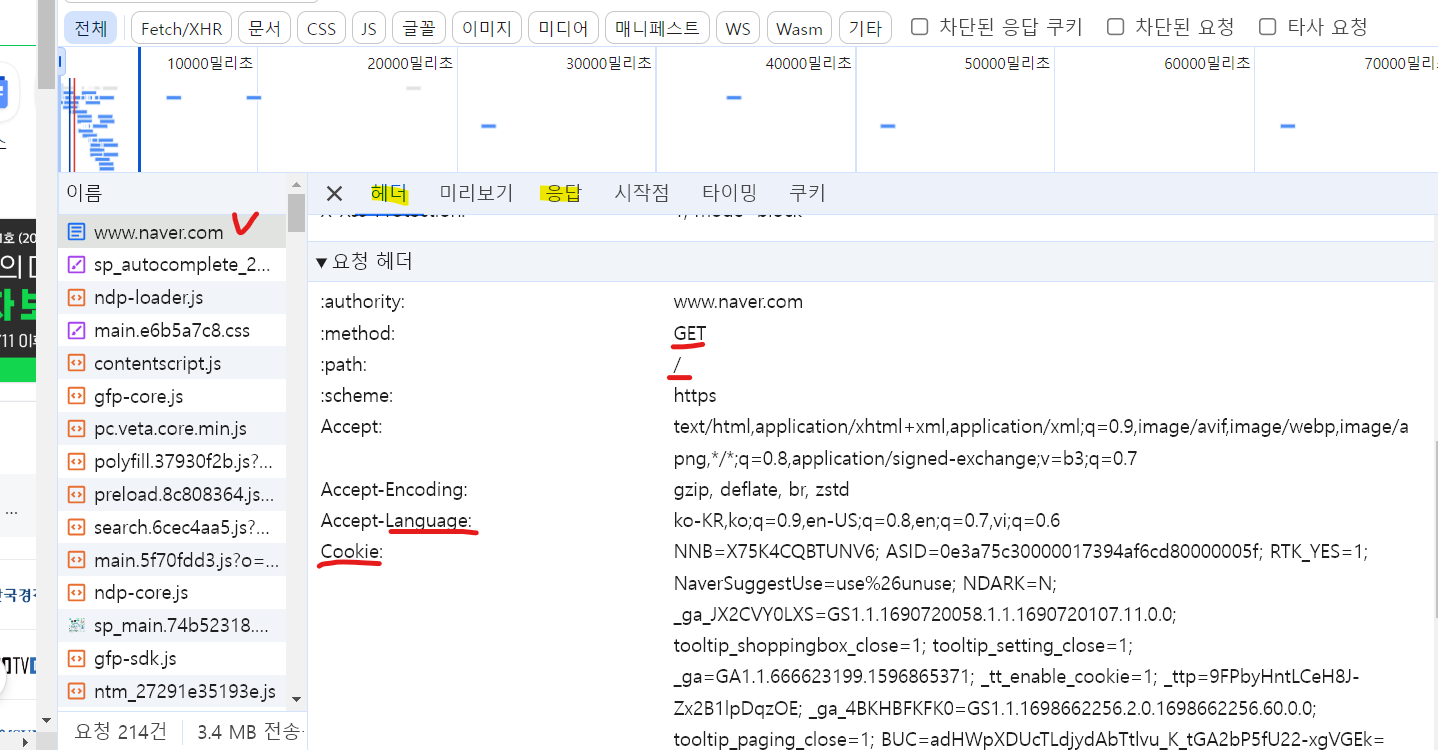Switch to the 타이밍 tab
Image resolution: width=1438 pixels, height=750 pixels.
click(x=729, y=193)
